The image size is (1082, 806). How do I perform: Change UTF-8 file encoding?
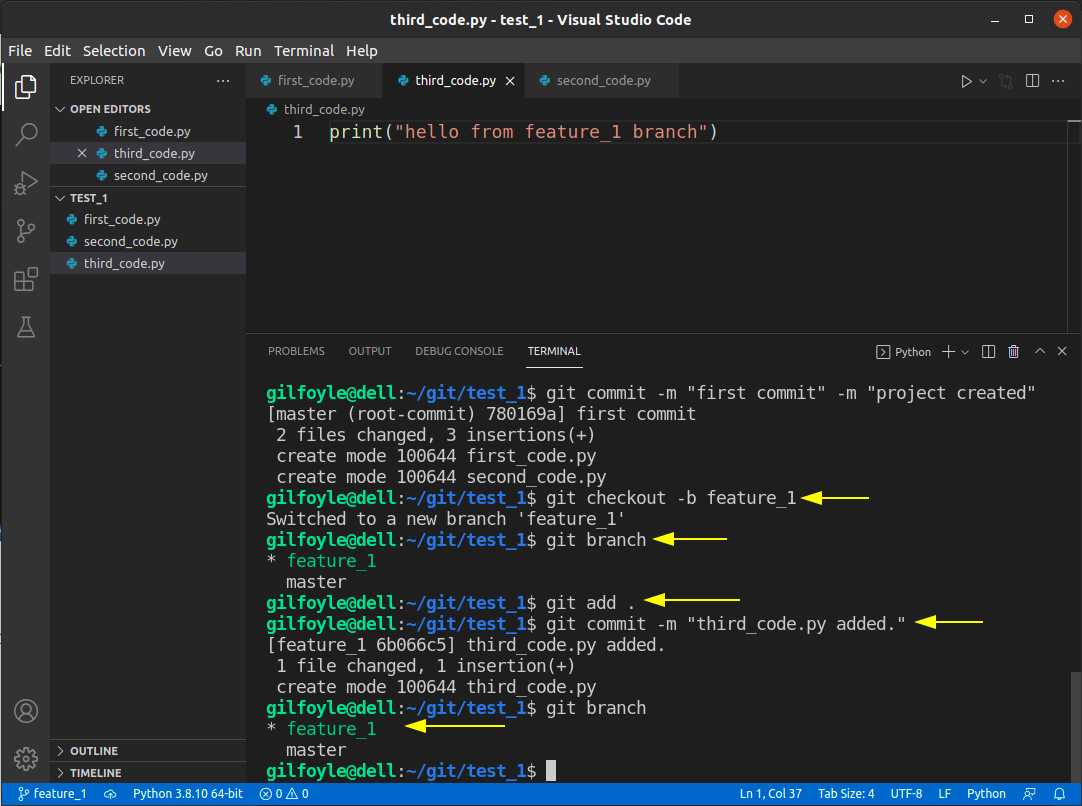tap(906, 794)
